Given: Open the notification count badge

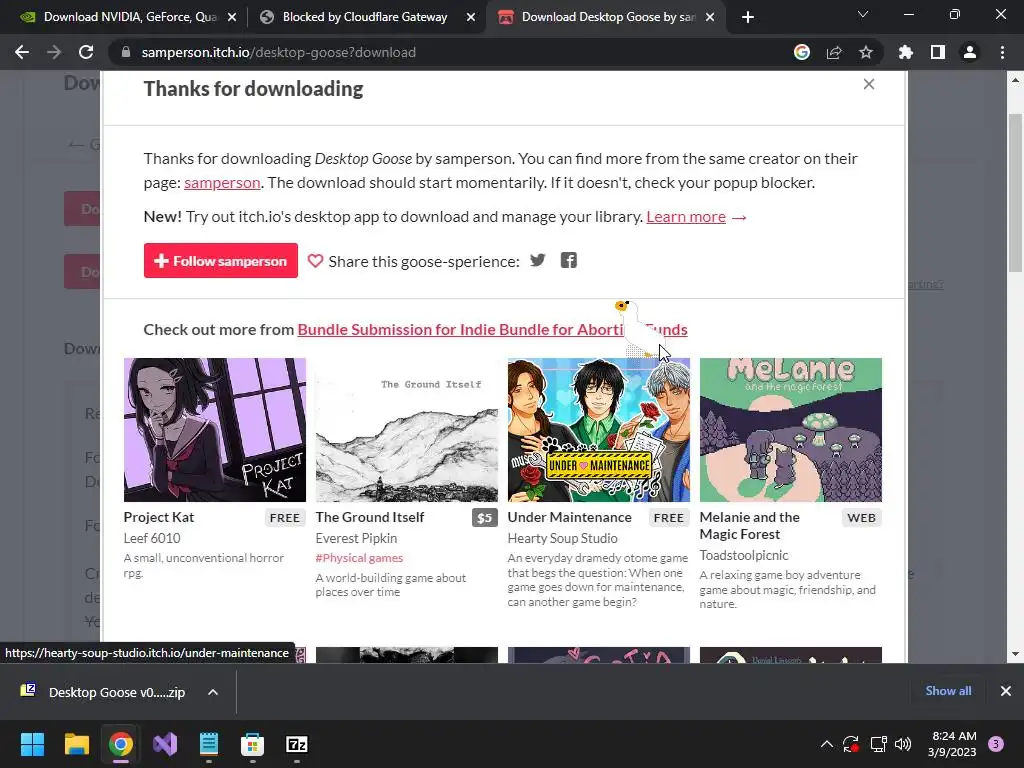Looking at the screenshot, I should pos(997,744).
